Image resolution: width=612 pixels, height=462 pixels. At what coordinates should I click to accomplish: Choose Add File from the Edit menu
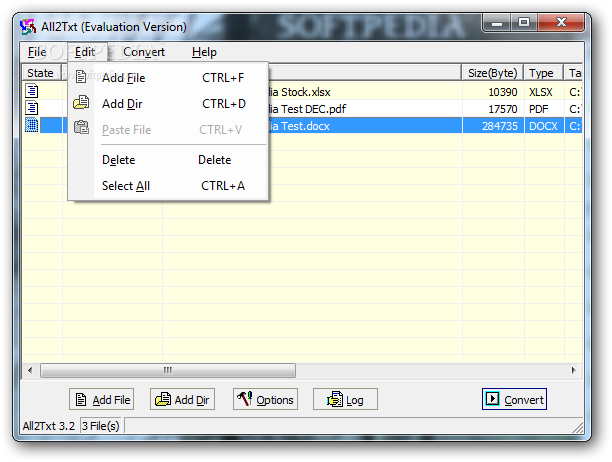168,78
